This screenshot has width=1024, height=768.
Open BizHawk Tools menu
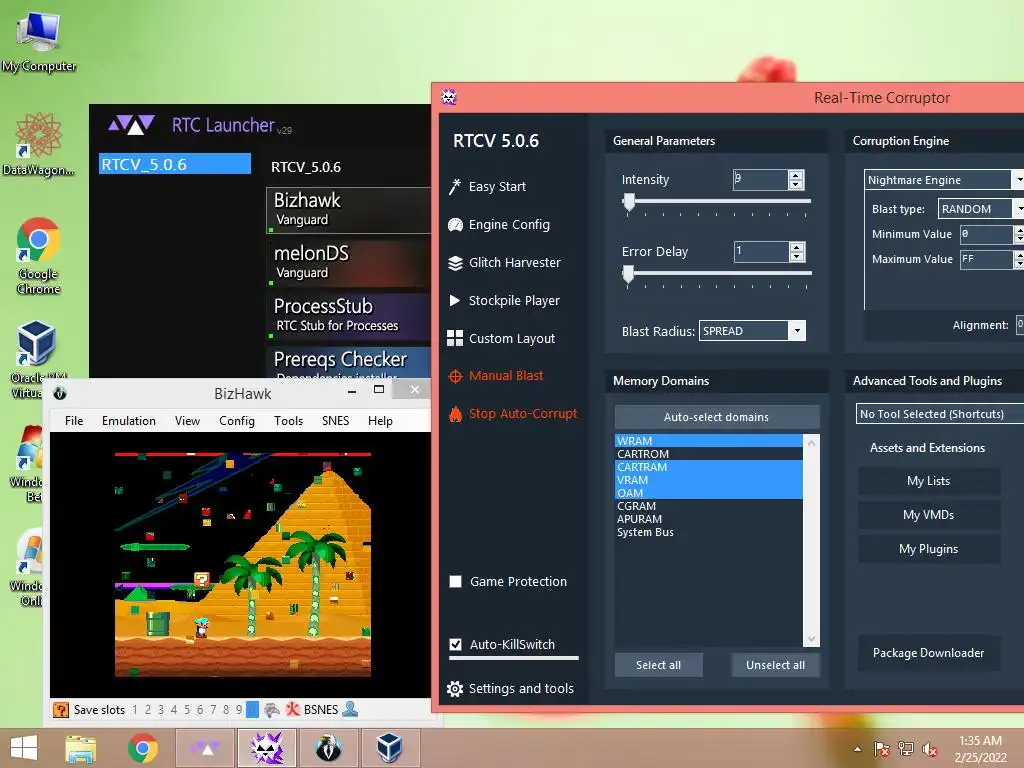point(288,421)
